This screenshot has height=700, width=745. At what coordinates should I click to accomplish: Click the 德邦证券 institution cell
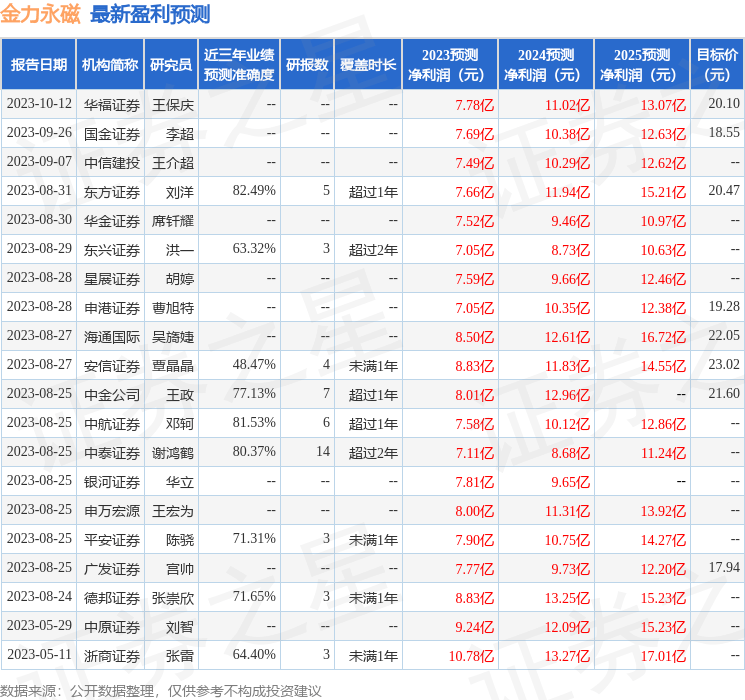point(112,598)
